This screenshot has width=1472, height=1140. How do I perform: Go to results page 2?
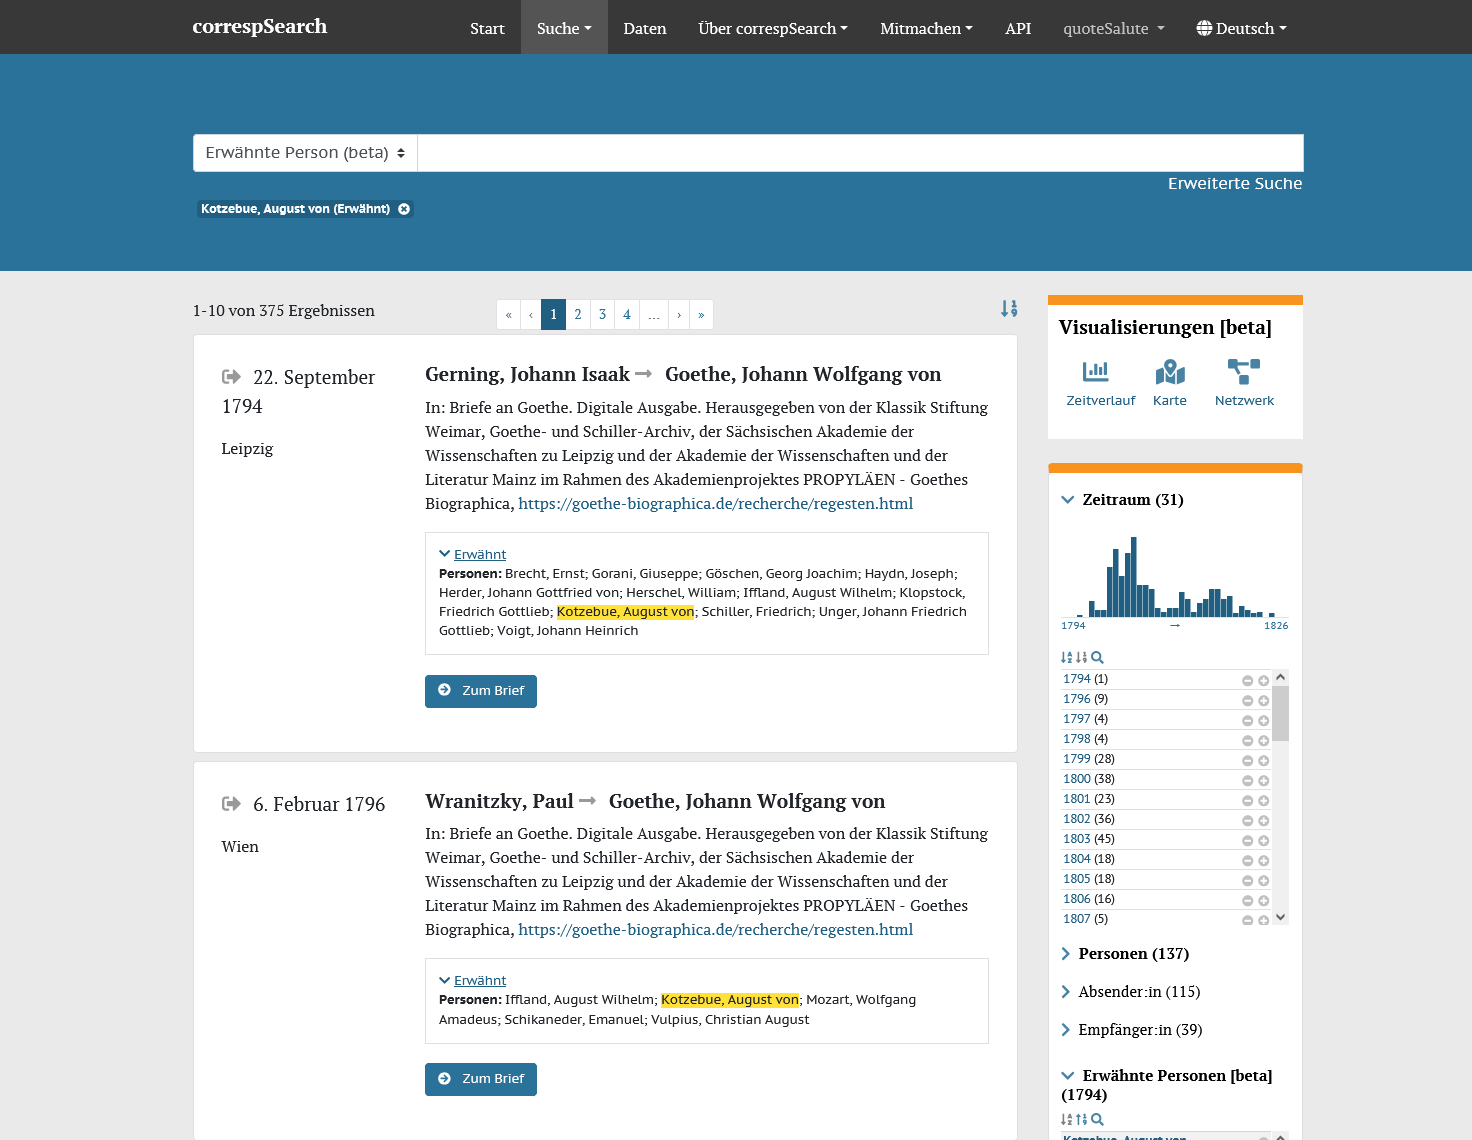tap(578, 315)
